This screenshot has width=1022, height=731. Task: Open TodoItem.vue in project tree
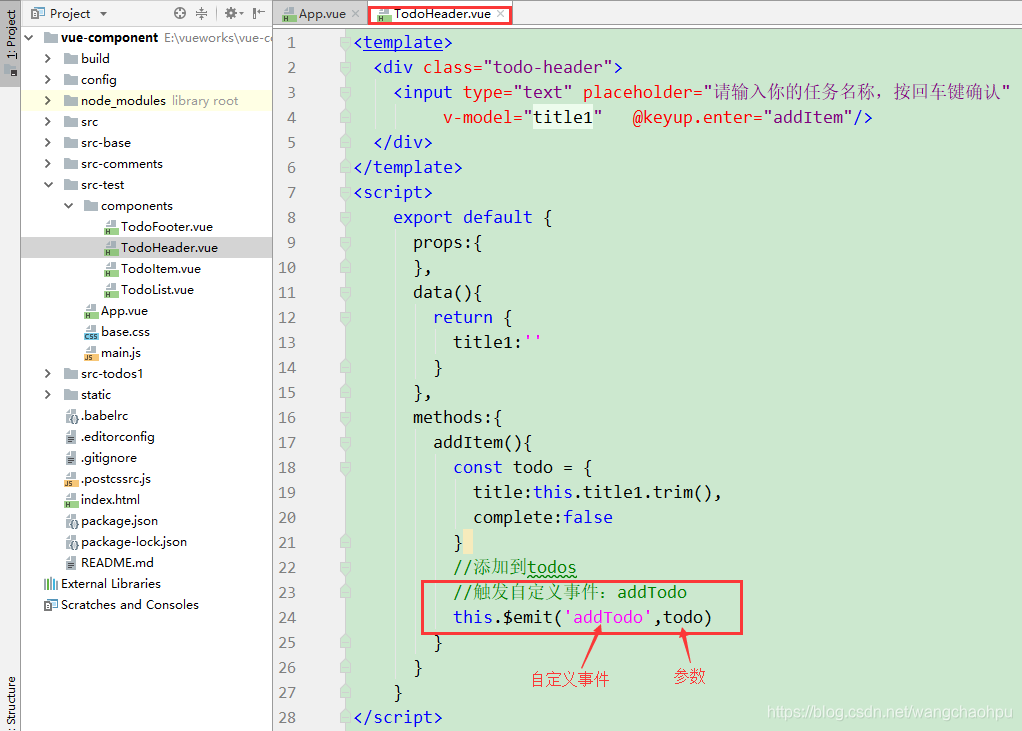[x=161, y=268]
